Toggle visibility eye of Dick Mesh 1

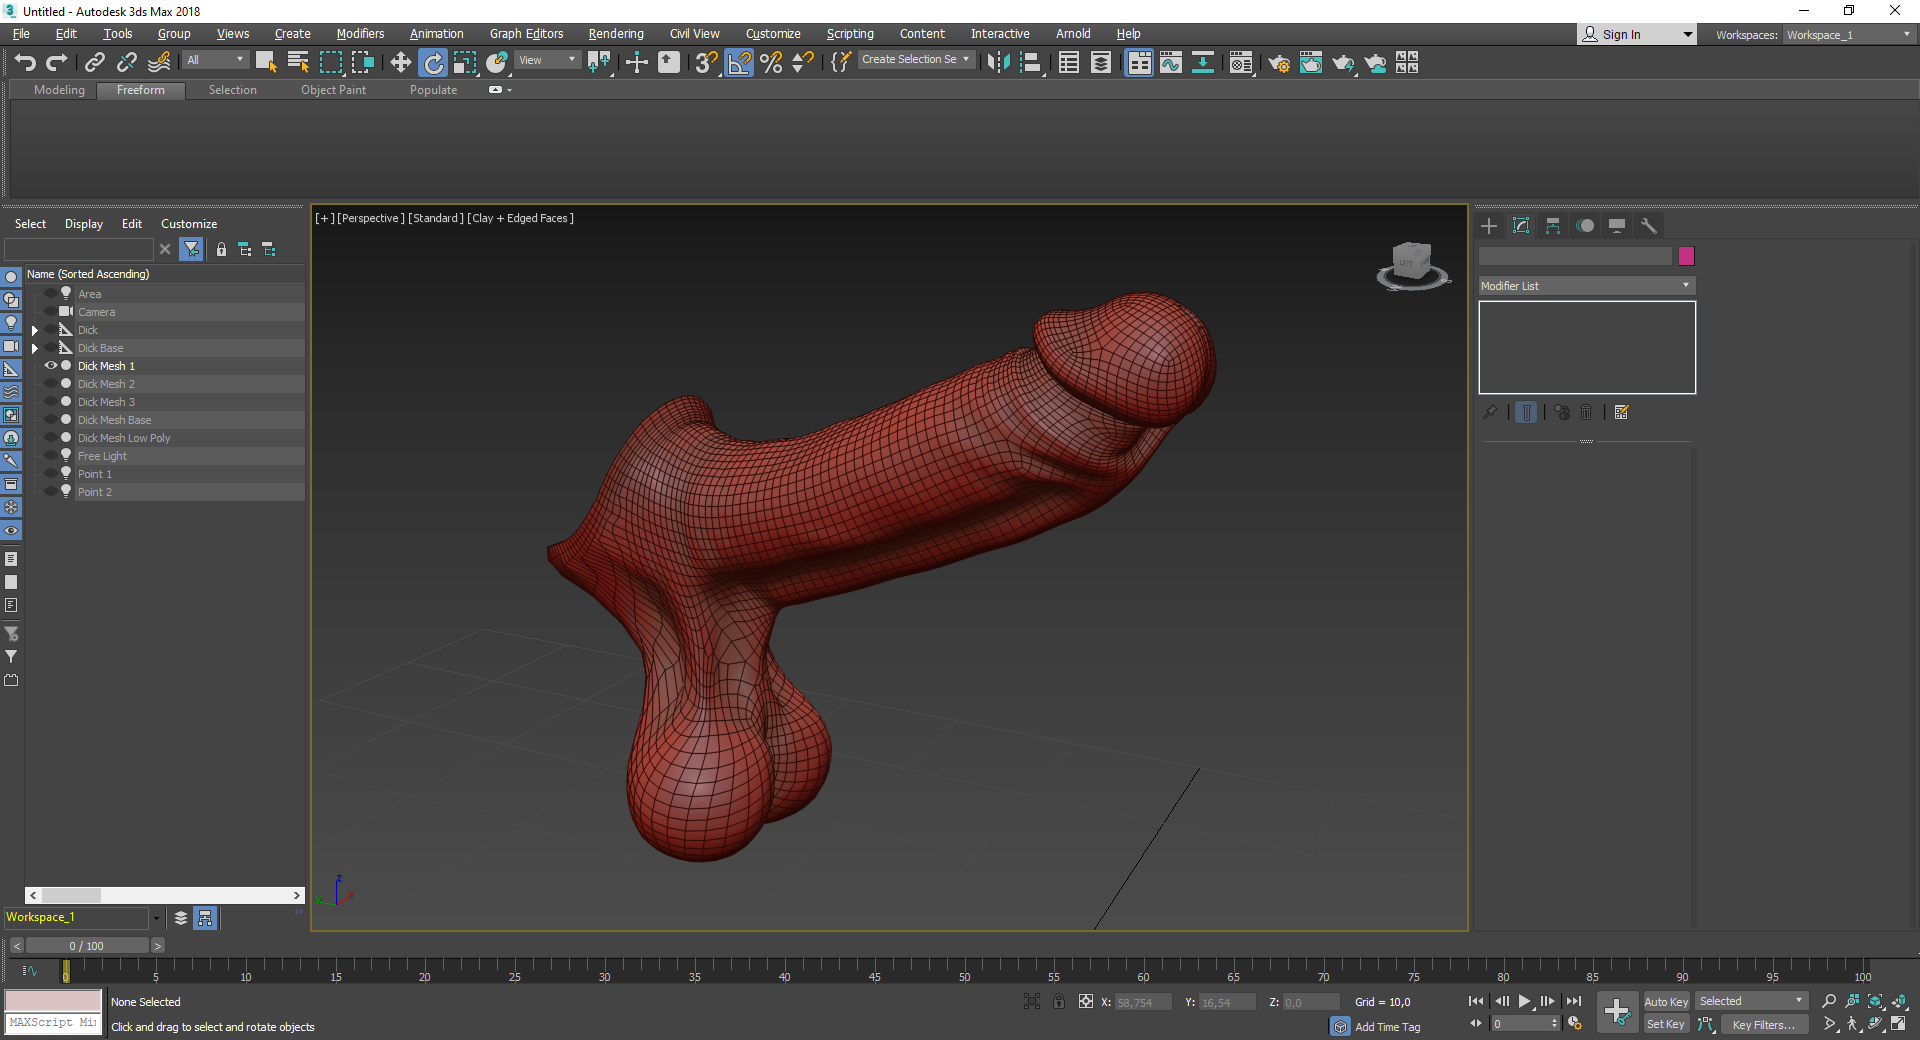click(51, 366)
